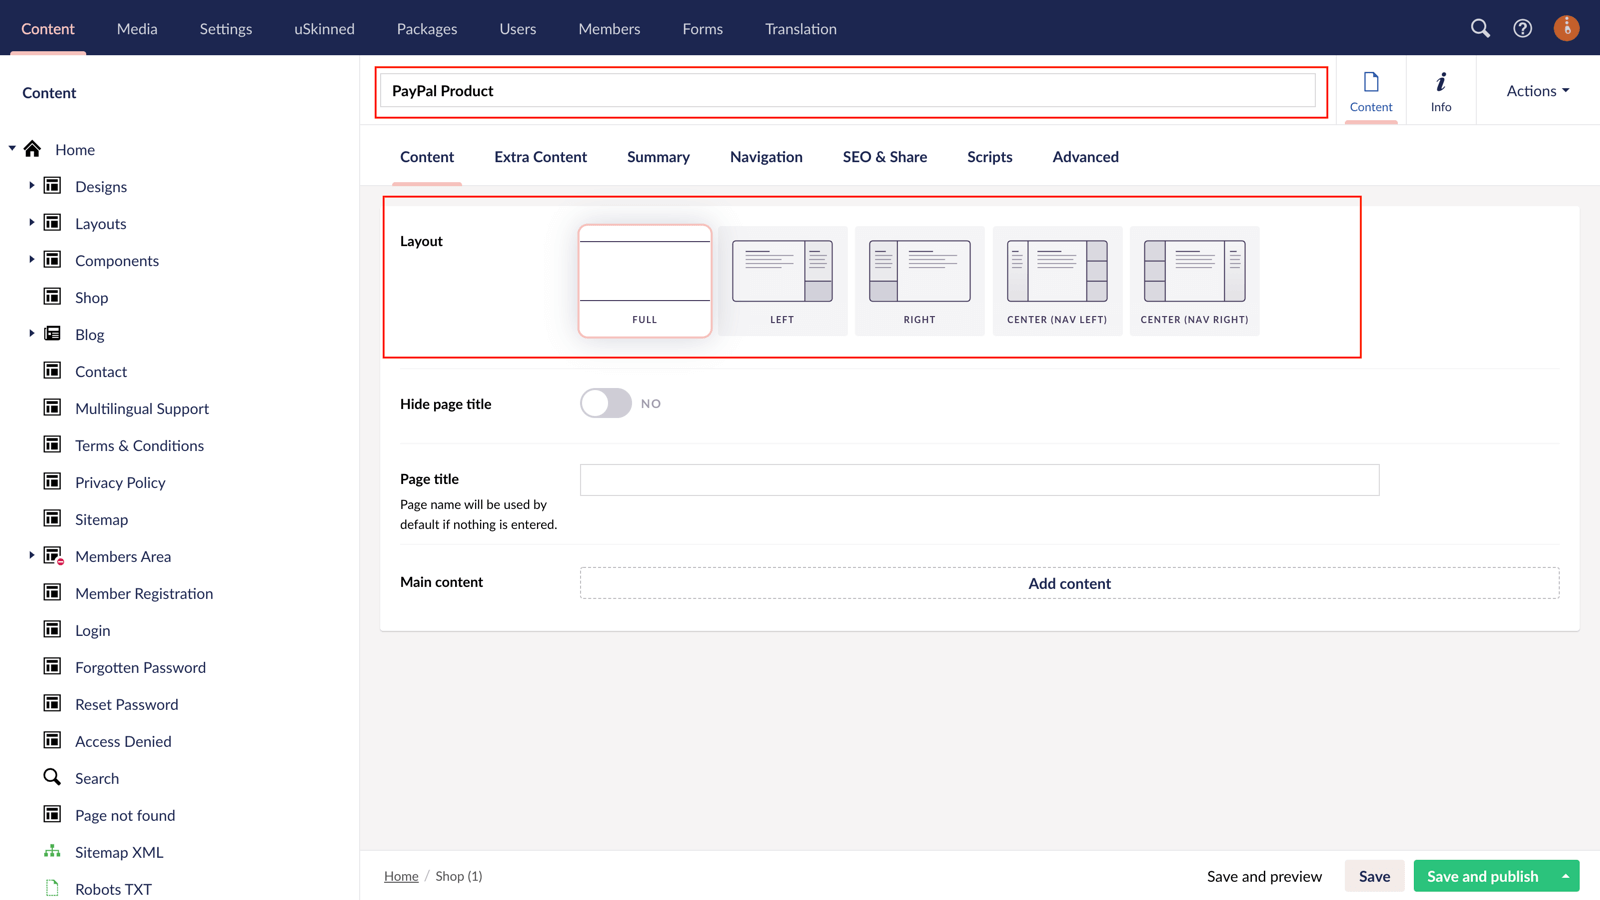This screenshot has height=900, width=1600.
Task: Click the user avatar in the top bar
Action: coord(1566,28)
